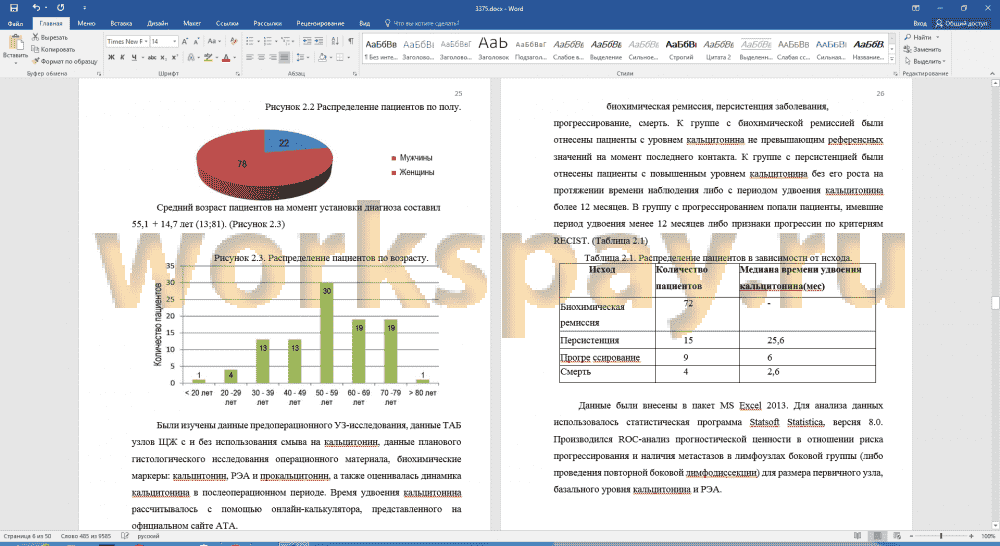Open the Файл tab

[x=15, y=23]
